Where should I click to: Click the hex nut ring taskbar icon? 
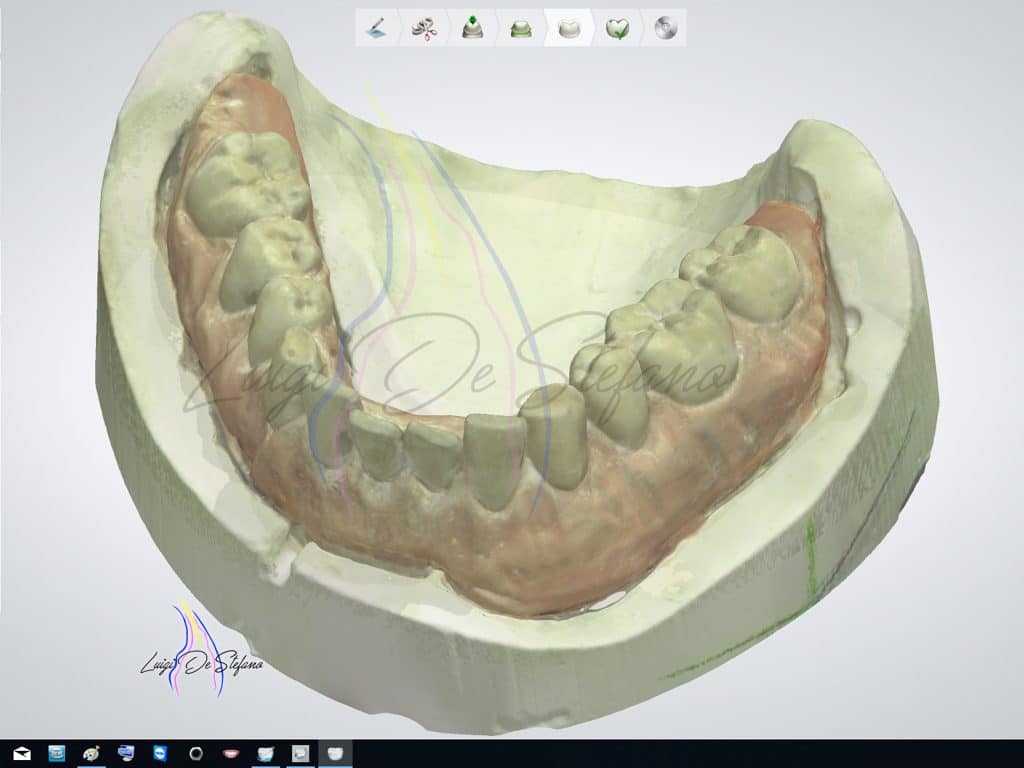(x=196, y=753)
